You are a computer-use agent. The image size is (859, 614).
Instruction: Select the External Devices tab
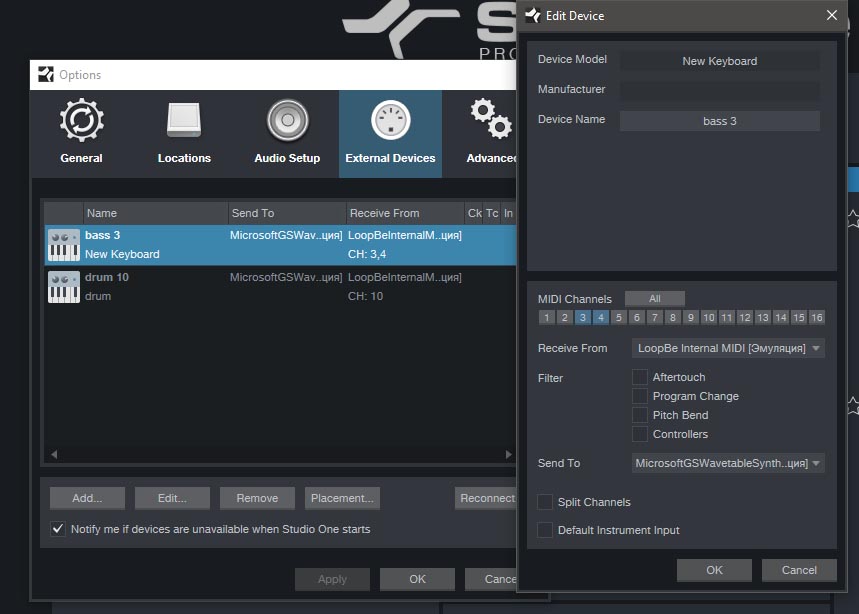(390, 133)
